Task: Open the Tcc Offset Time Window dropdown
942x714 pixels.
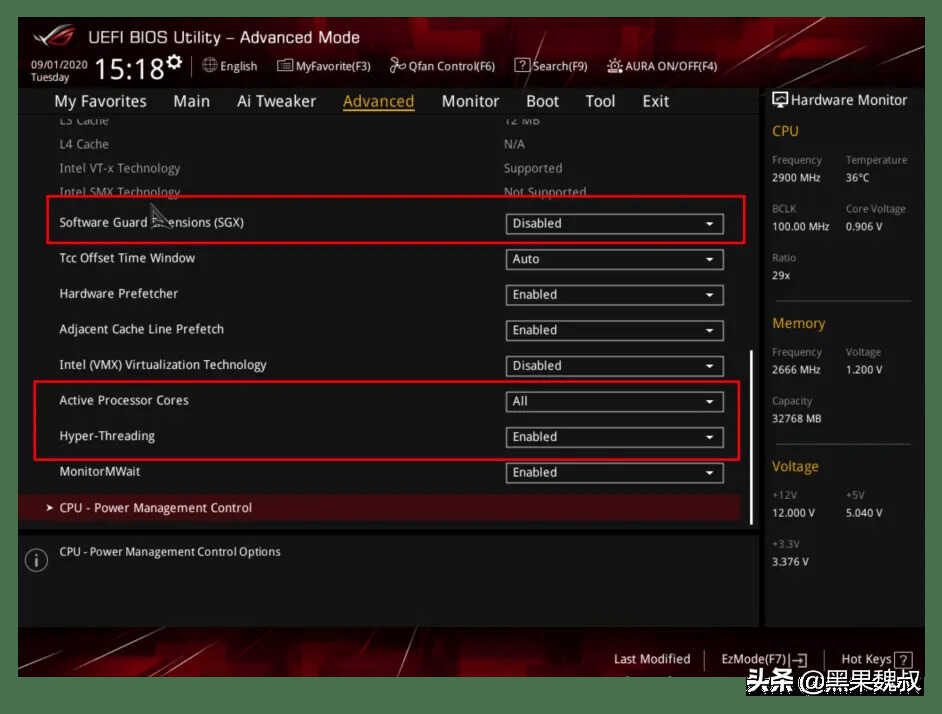Action: [x=614, y=259]
